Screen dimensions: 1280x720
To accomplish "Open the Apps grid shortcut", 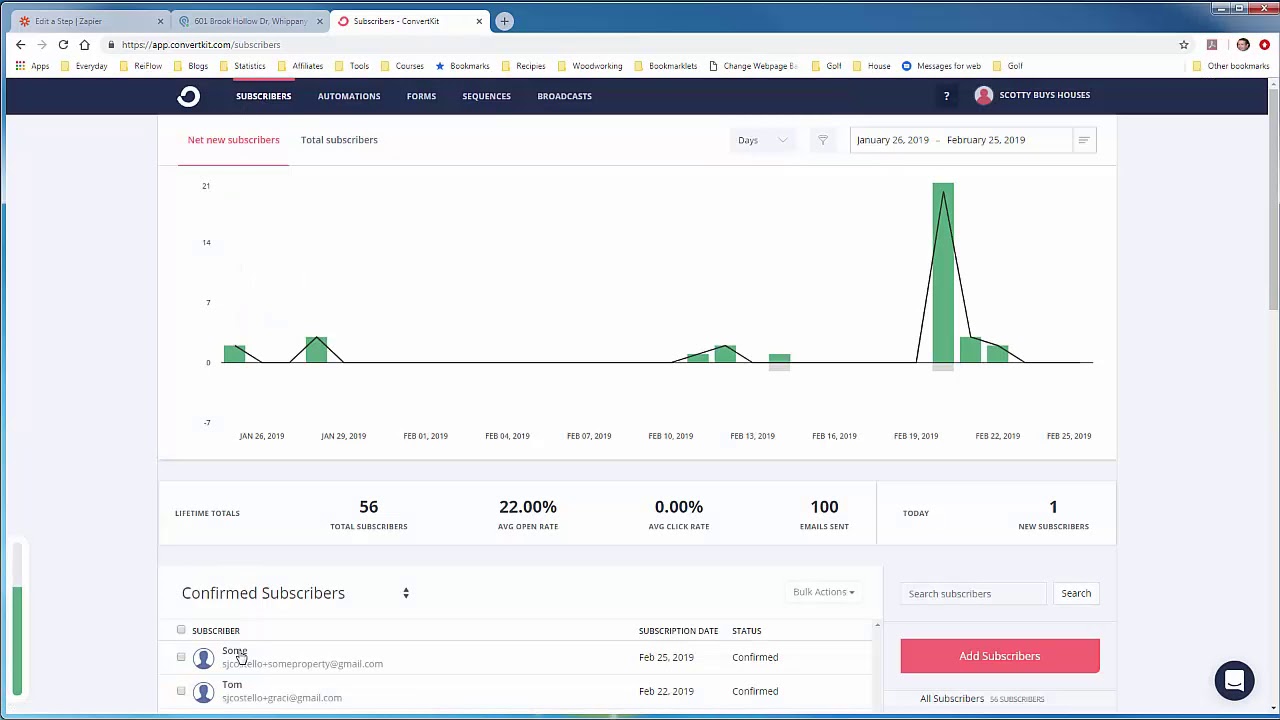I will point(32,66).
